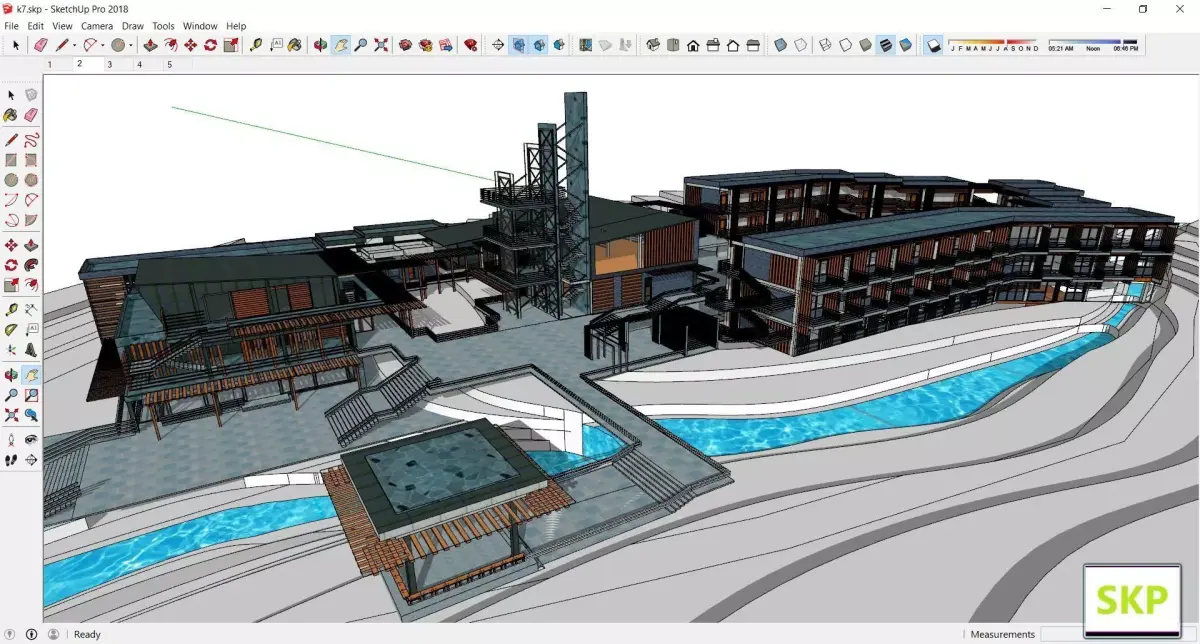The height and width of the screenshot is (644, 1200).
Task: Select the Freehand tool in left toolbar
Action: [x=31, y=141]
